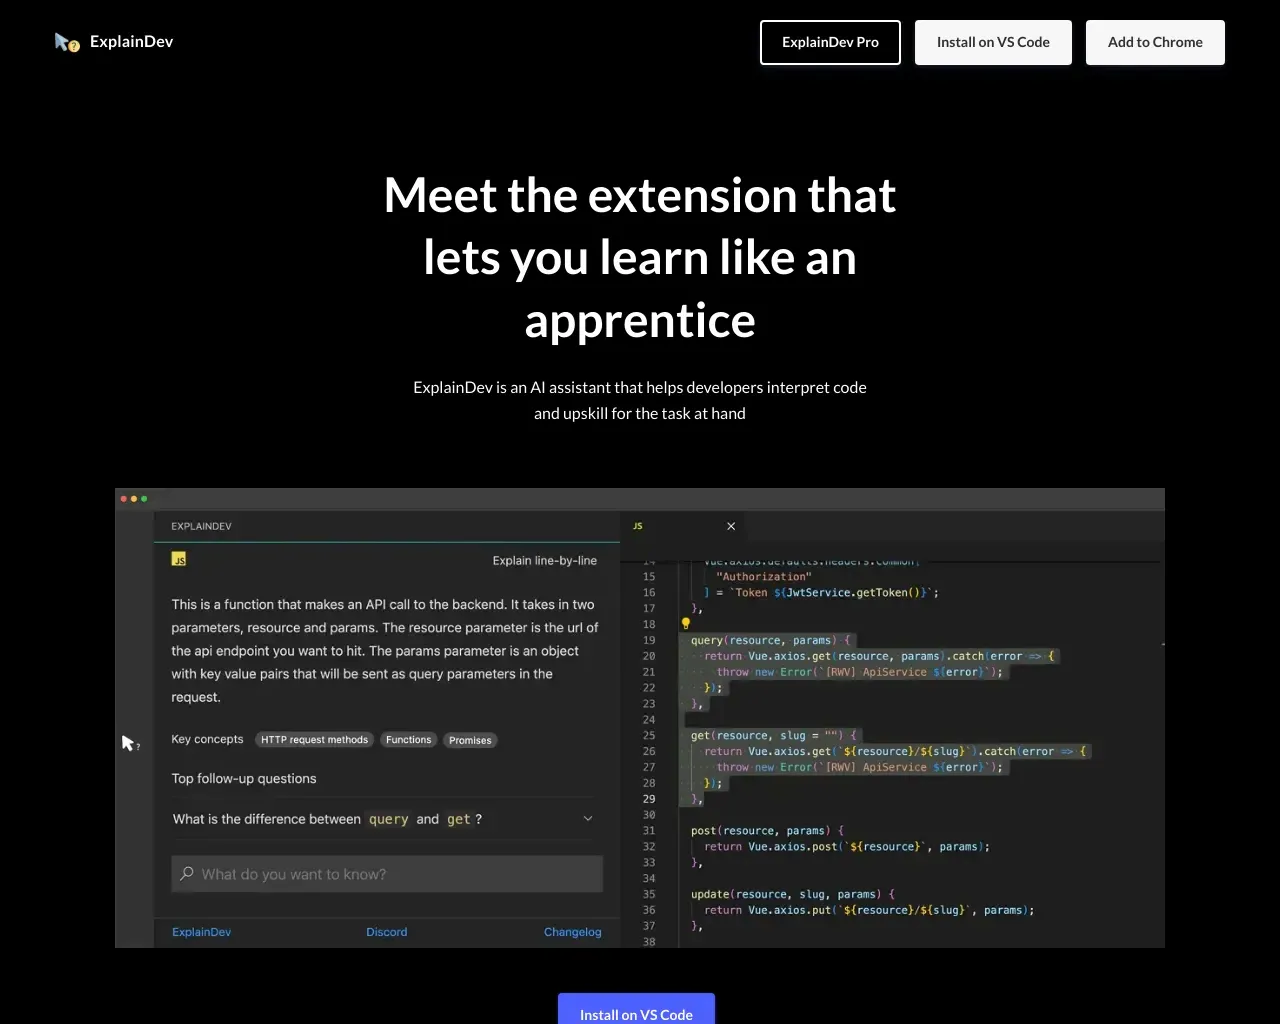Open the Discord link
This screenshot has width=1280, height=1024.
pos(386,932)
